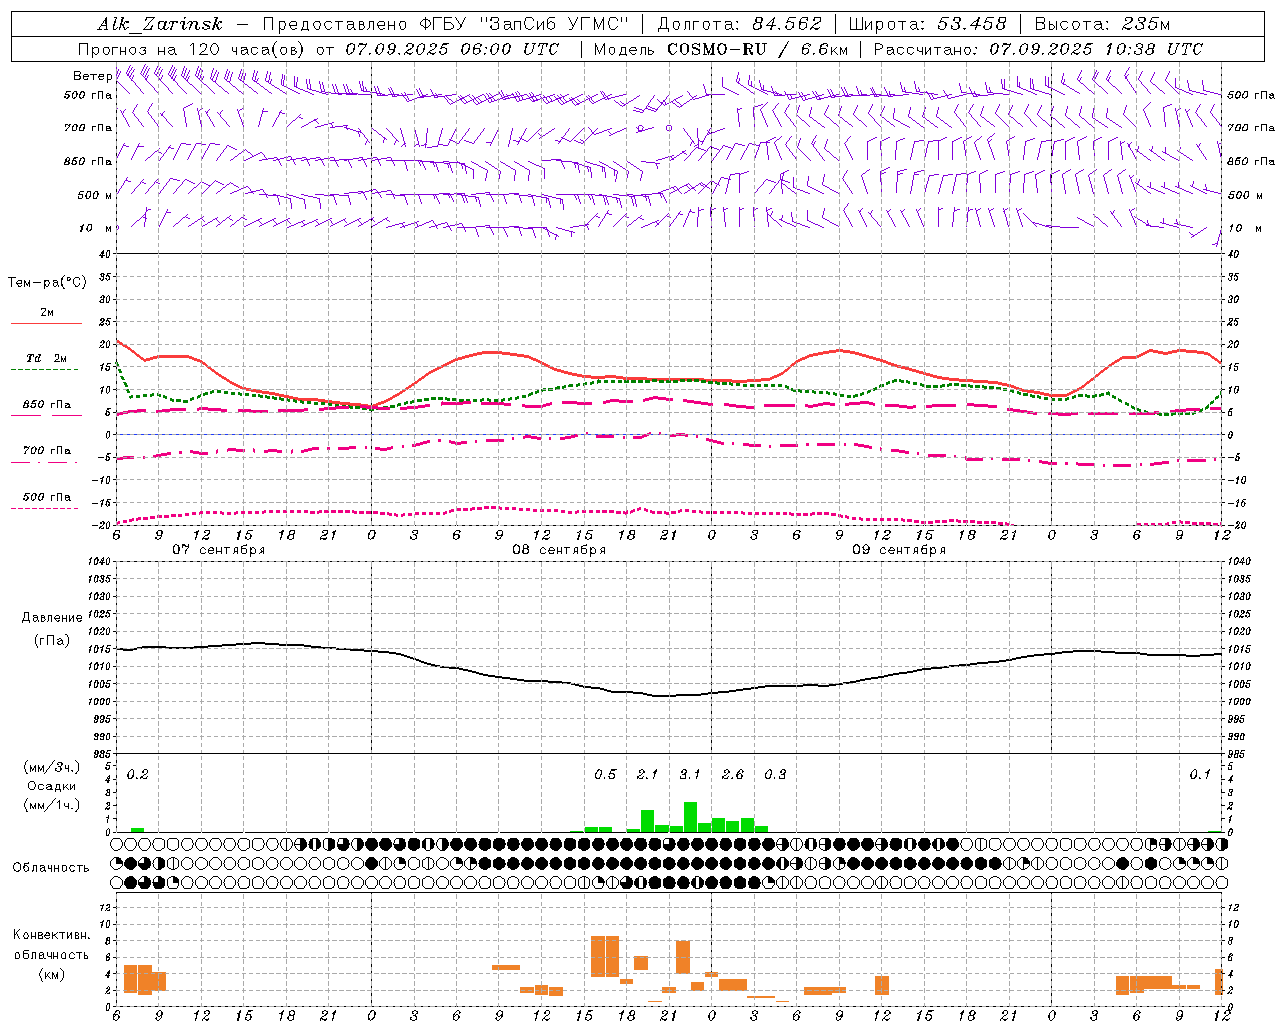Click the computed time Рассчитано: 07.09.2025 10:38 UTC
1280x1024 pixels.
pyautogui.click(x=1038, y=49)
